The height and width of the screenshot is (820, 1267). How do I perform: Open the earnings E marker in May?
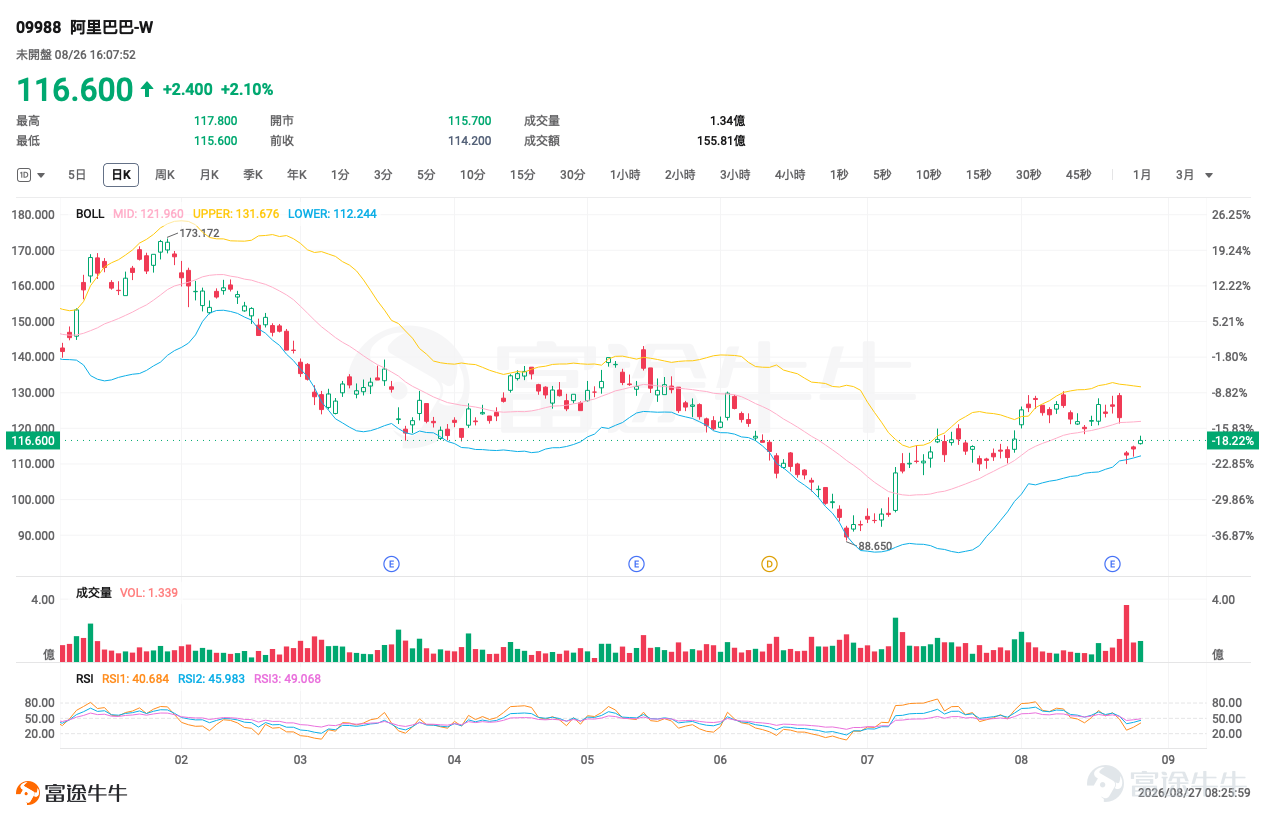click(x=636, y=564)
